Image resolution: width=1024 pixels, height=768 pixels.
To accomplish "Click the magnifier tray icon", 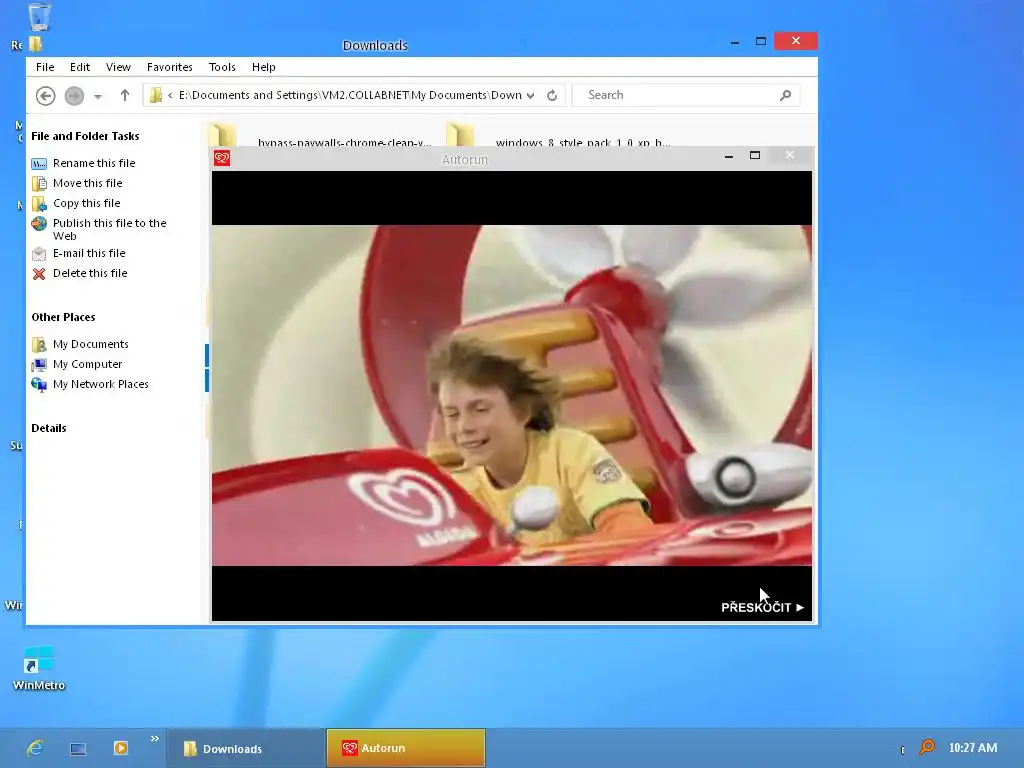I will pyautogui.click(x=927, y=747).
